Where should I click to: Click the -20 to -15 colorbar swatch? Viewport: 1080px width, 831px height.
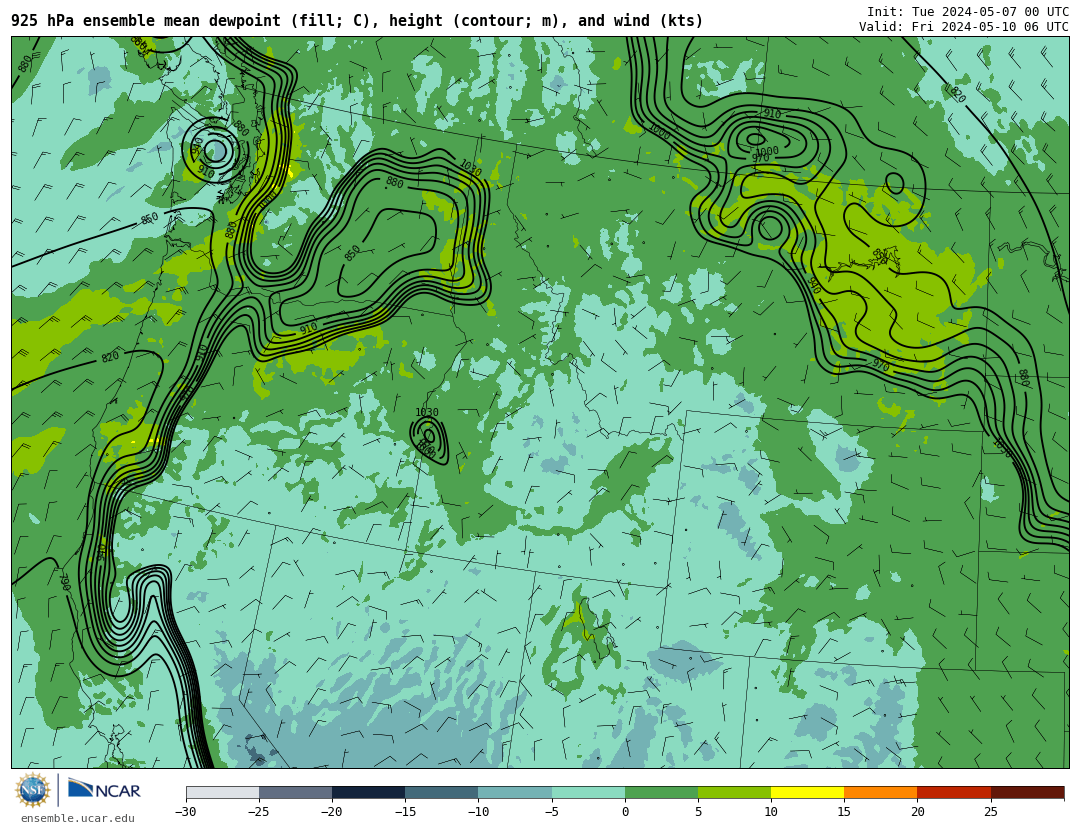(x=368, y=792)
